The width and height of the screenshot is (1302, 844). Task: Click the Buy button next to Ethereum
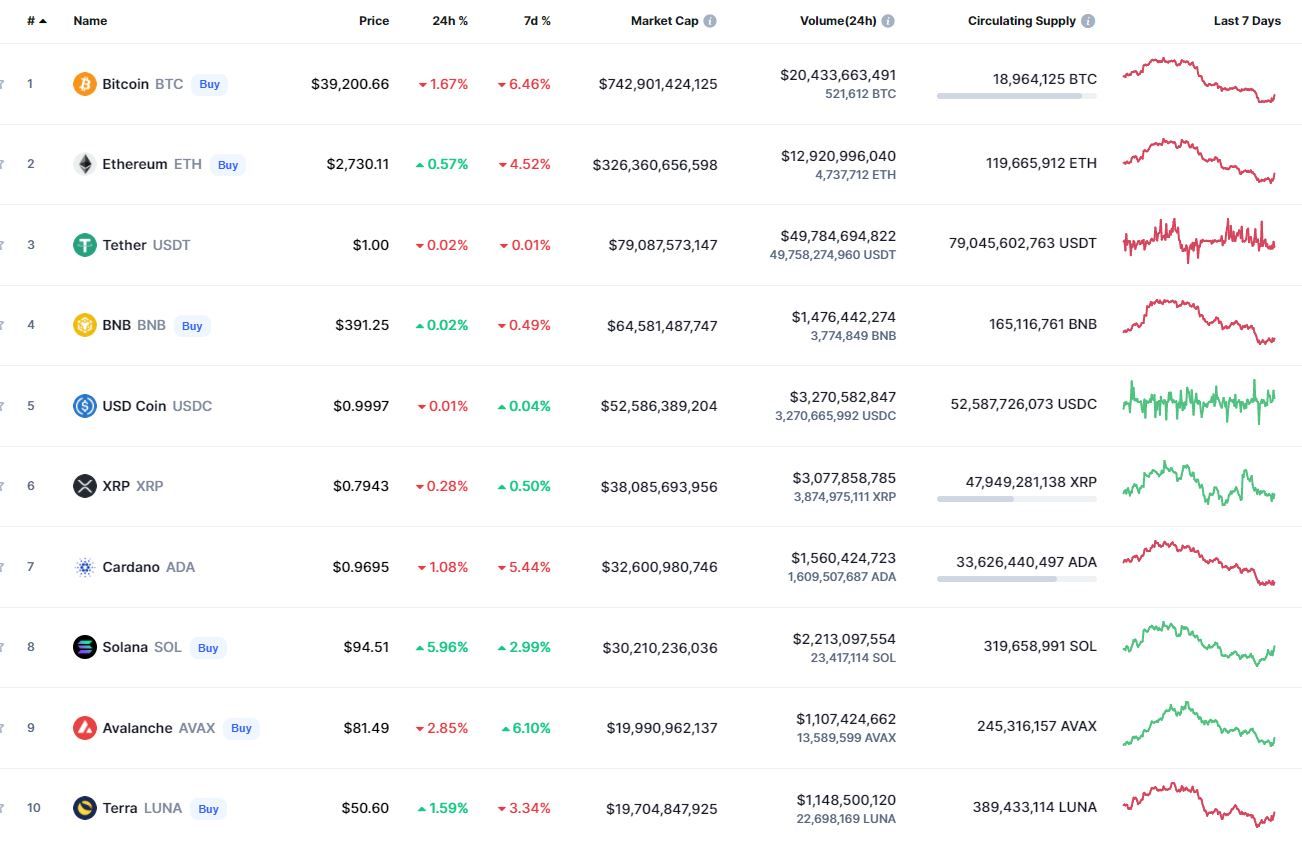(228, 165)
